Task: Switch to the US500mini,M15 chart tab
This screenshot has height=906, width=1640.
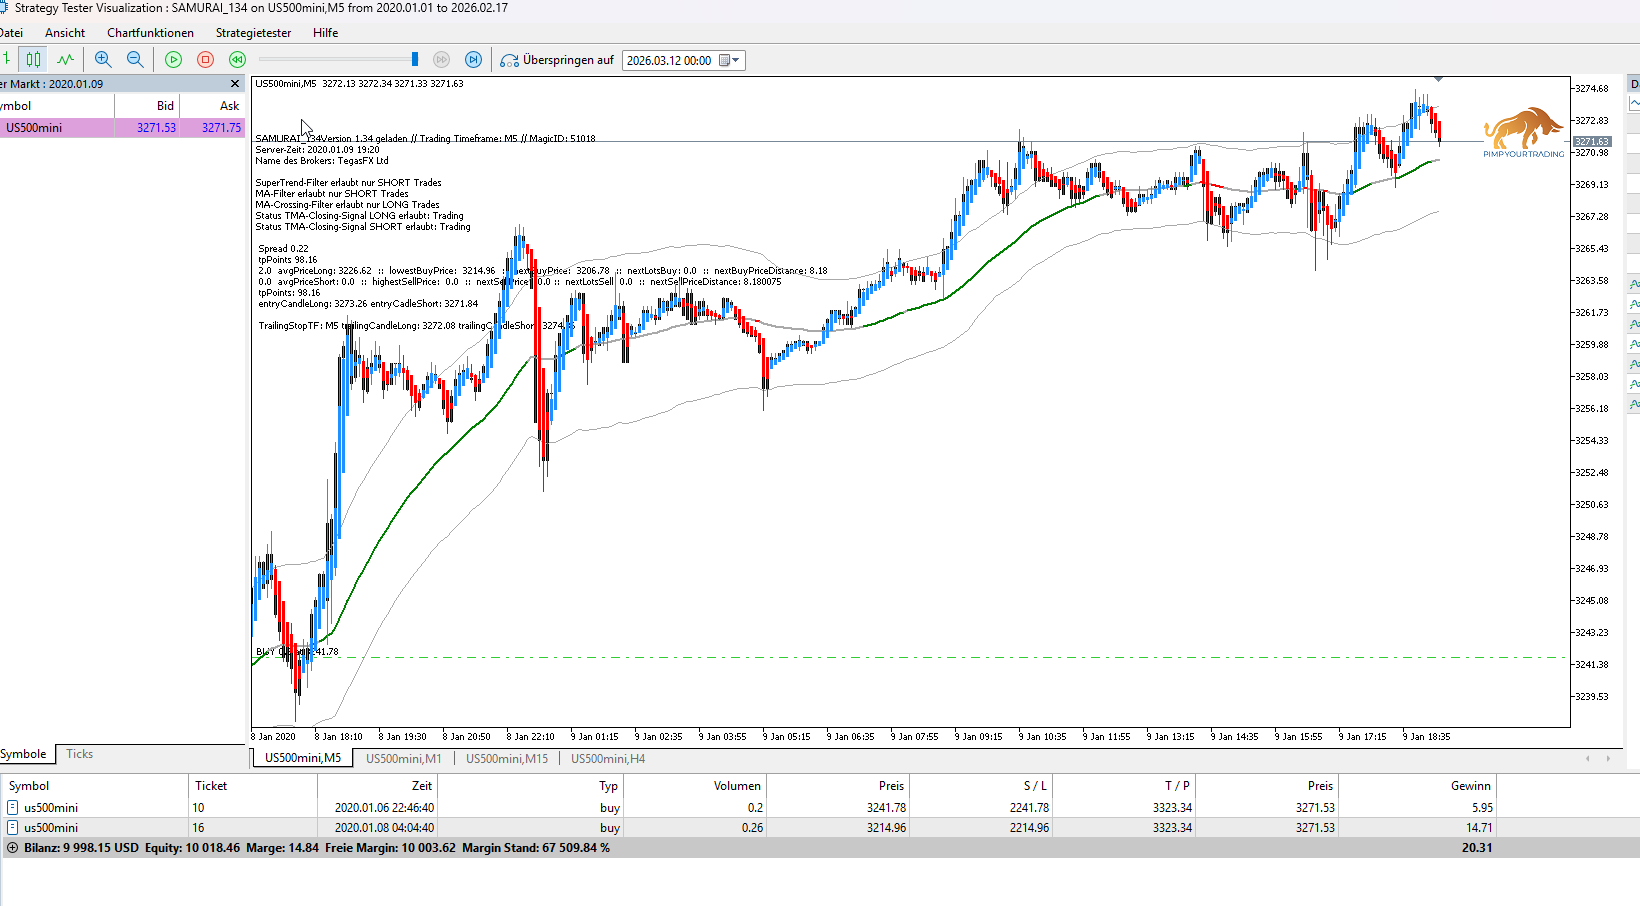Action: point(507,759)
